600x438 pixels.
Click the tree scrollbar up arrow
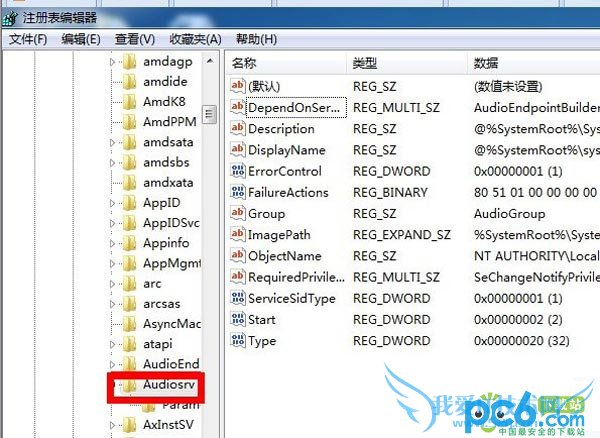coord(210,61)
